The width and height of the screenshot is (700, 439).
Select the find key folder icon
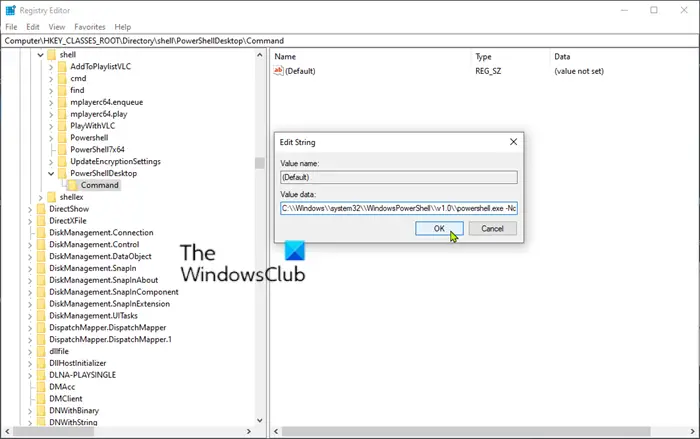click(x=62, y=90)
